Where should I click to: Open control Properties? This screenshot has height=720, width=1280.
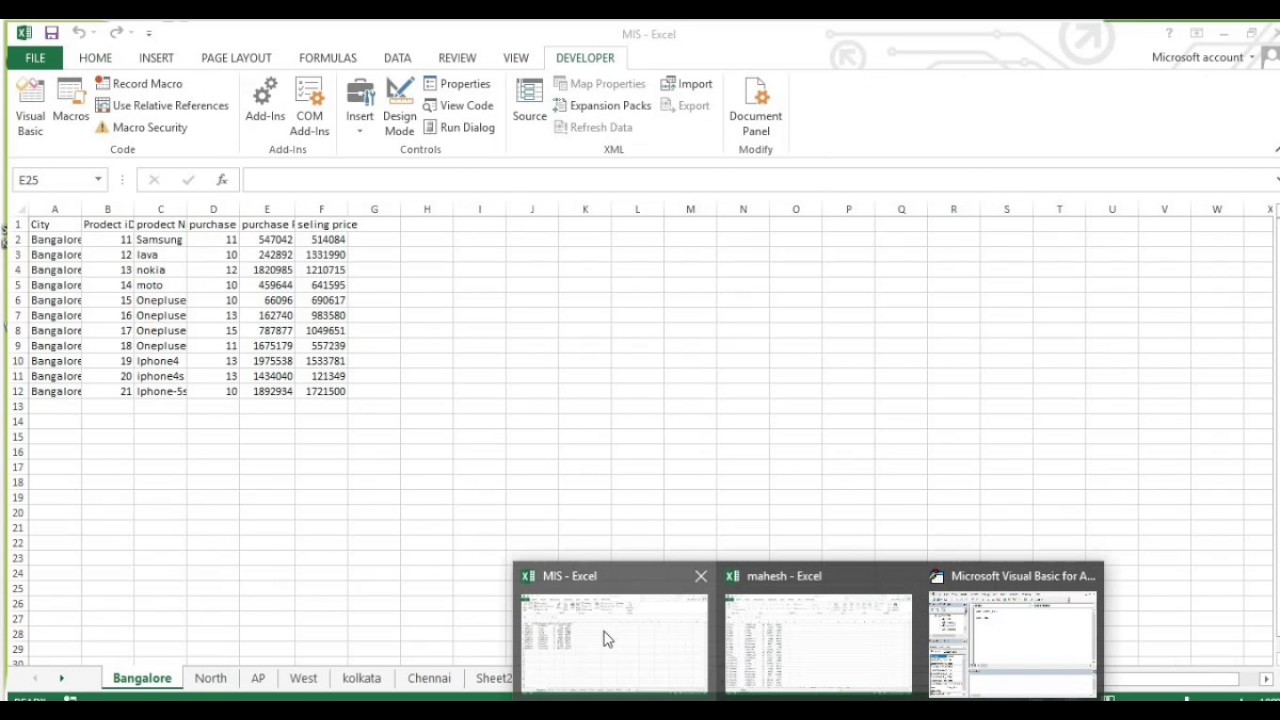457,84
